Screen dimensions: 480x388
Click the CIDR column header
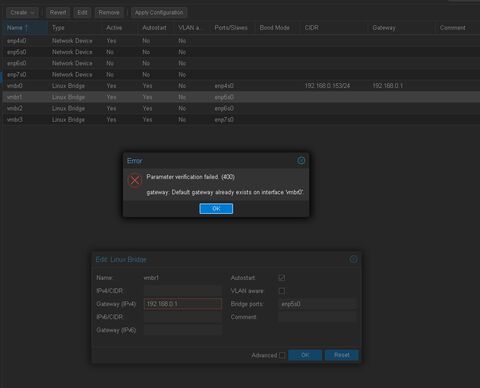(334, 28)
